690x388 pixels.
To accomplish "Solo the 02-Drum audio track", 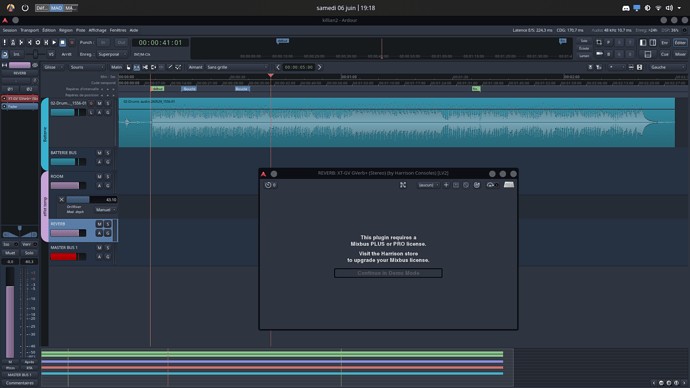I will click(107, 103).
